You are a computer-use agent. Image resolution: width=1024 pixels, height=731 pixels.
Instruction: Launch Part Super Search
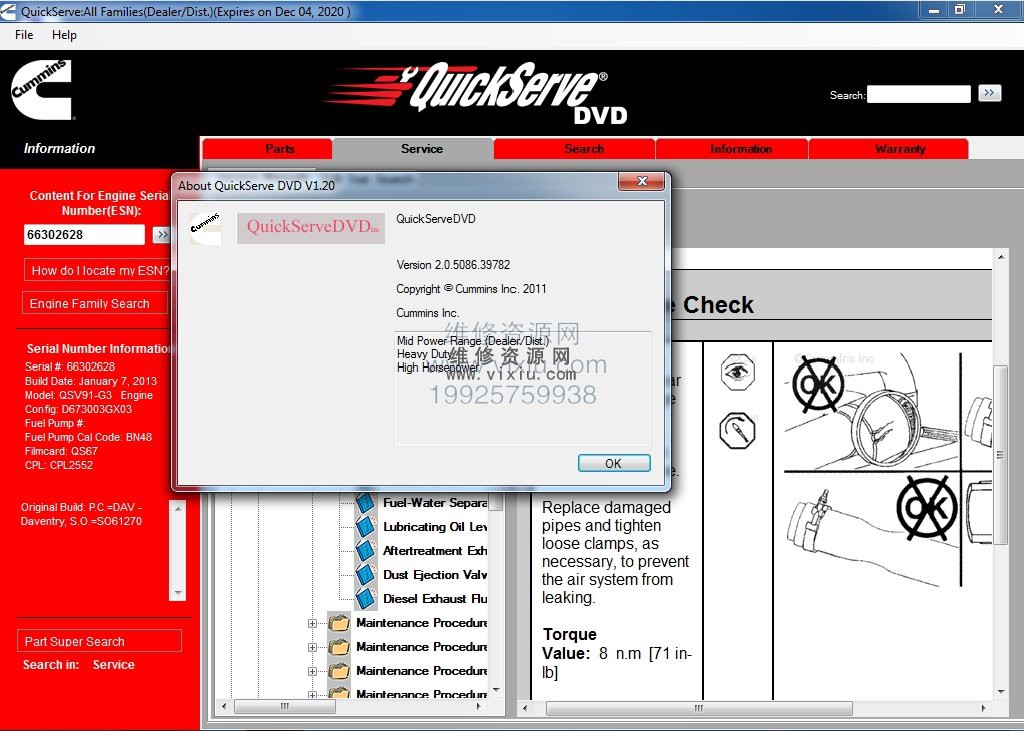[99, 642]
